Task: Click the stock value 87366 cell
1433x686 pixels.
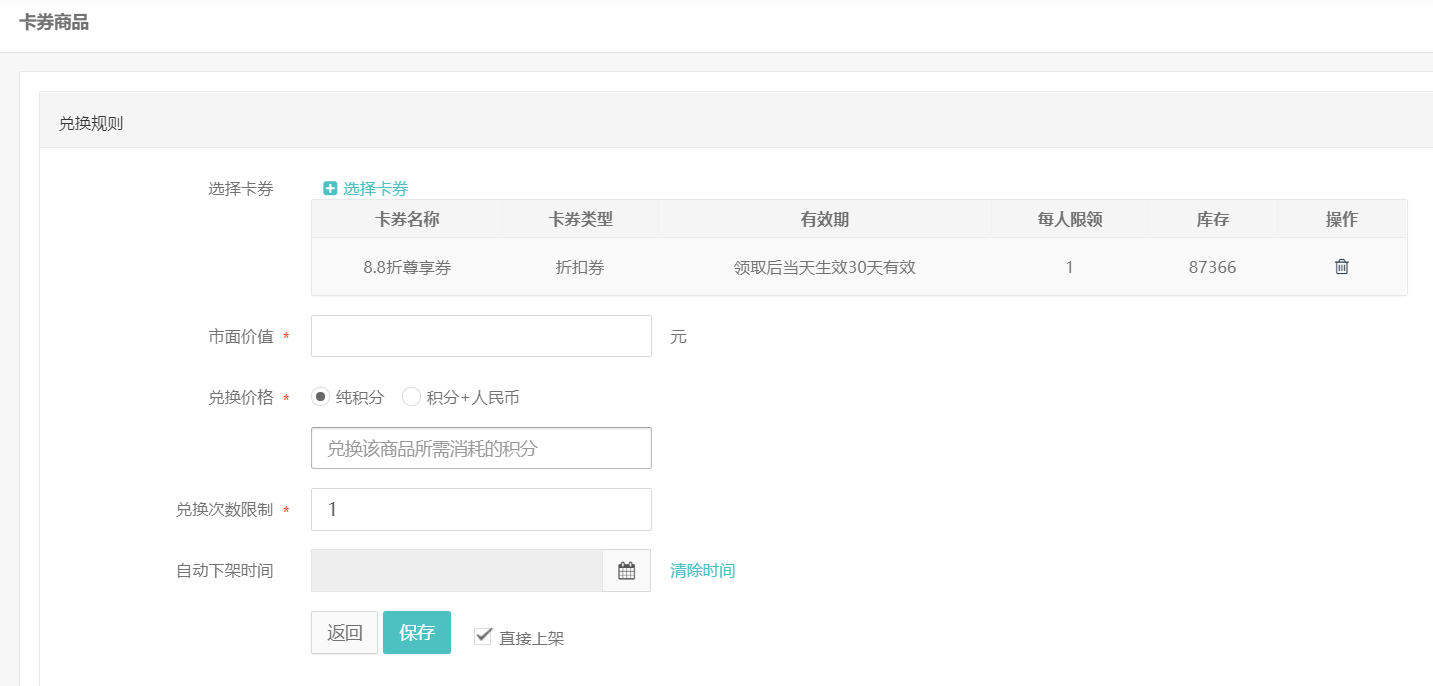Action: 1212,267
